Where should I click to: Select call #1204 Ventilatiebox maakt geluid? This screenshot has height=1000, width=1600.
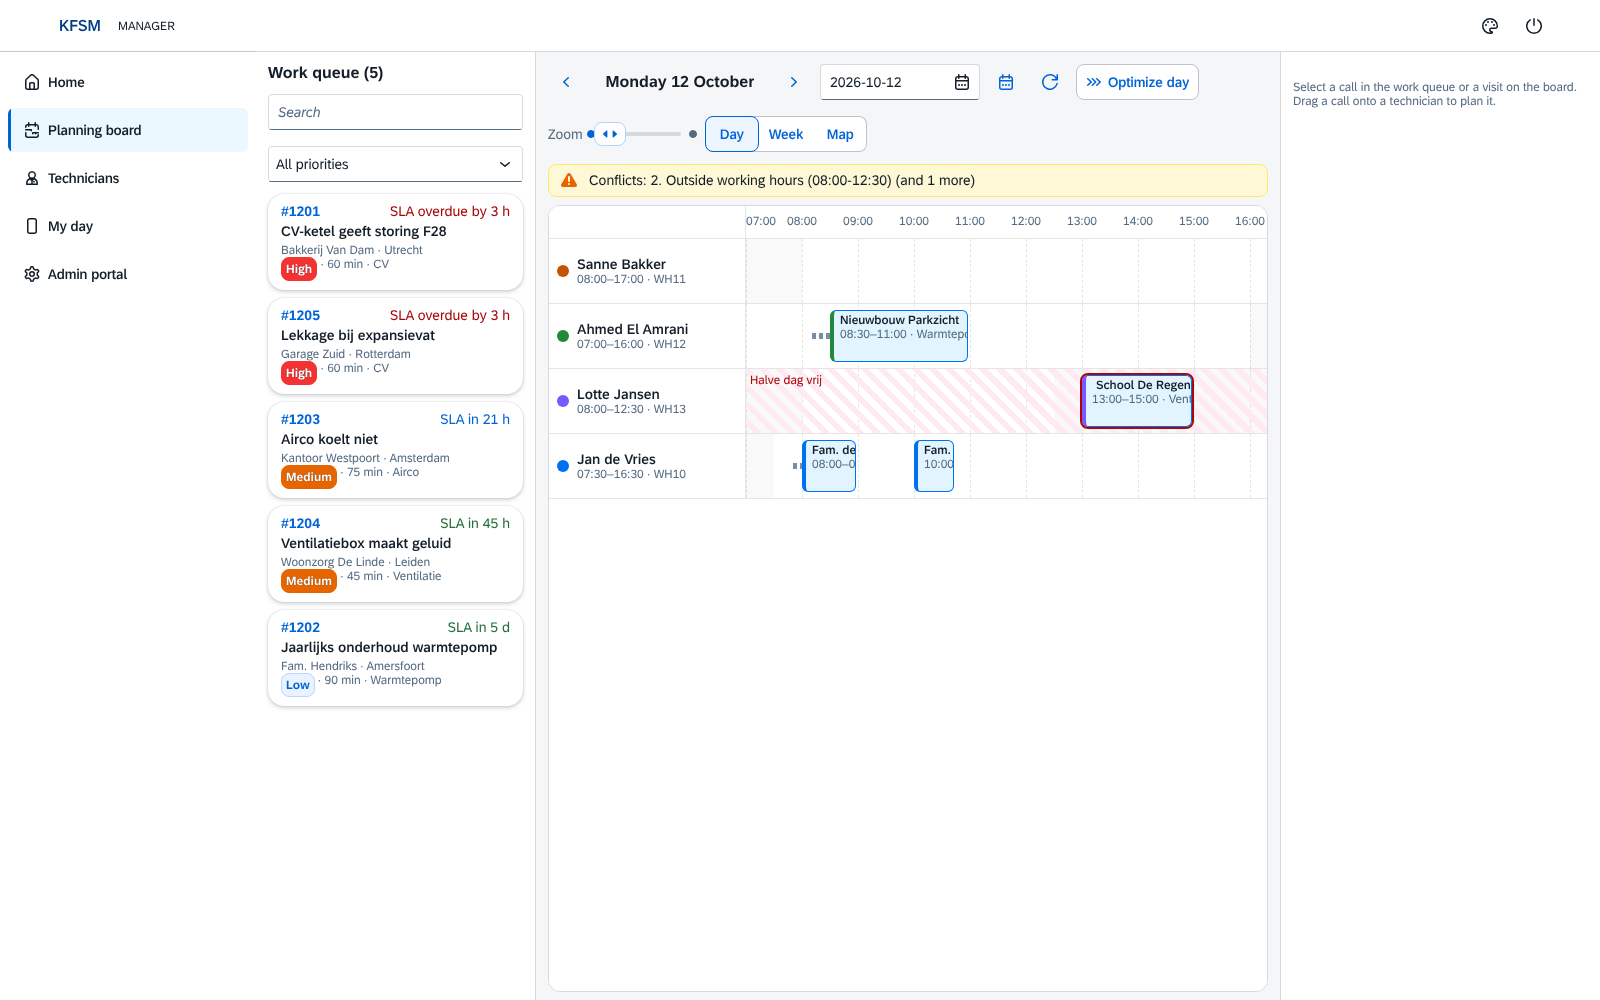click(395, 554)
